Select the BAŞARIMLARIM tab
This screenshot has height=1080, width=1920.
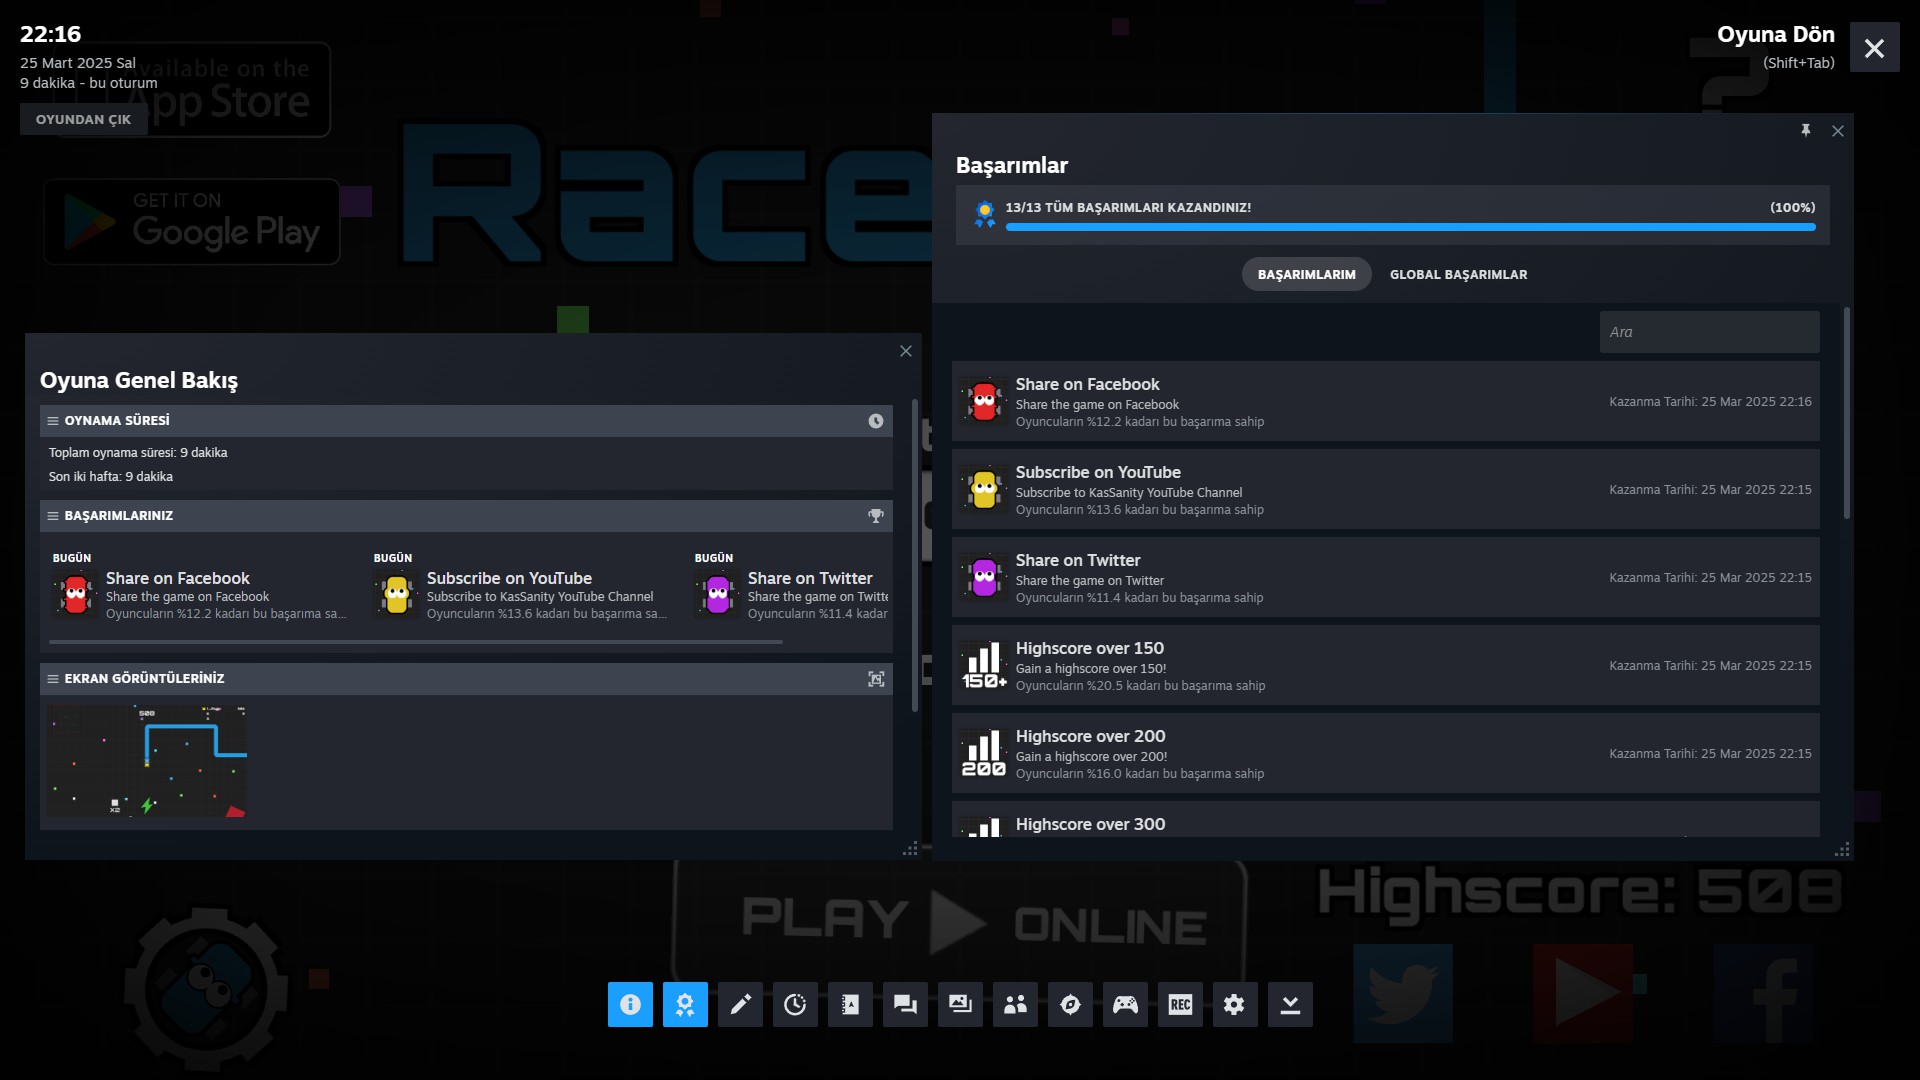(x=1306, y=274)
